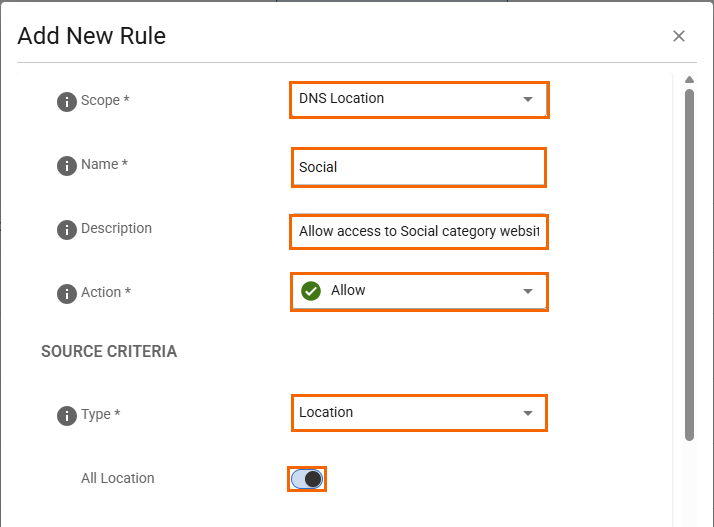Click the info icon beside Type
714x527 pixels.
pos(67,415)
